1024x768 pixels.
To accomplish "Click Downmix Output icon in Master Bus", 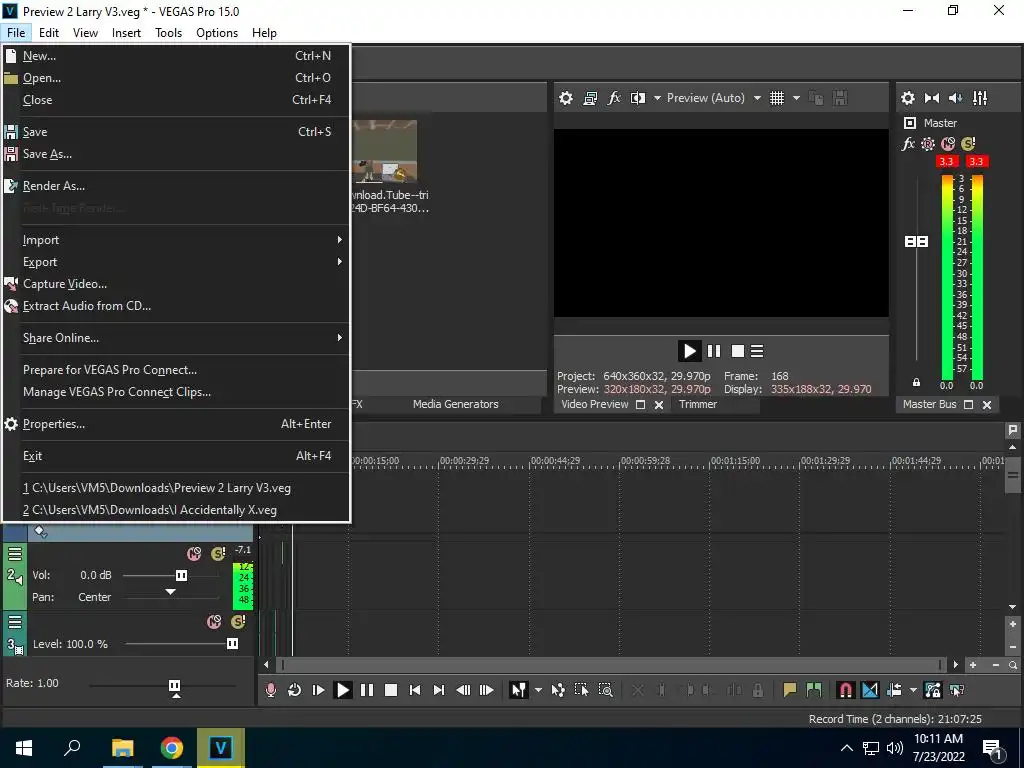I will pyautogui.click(x=932, y=98).
